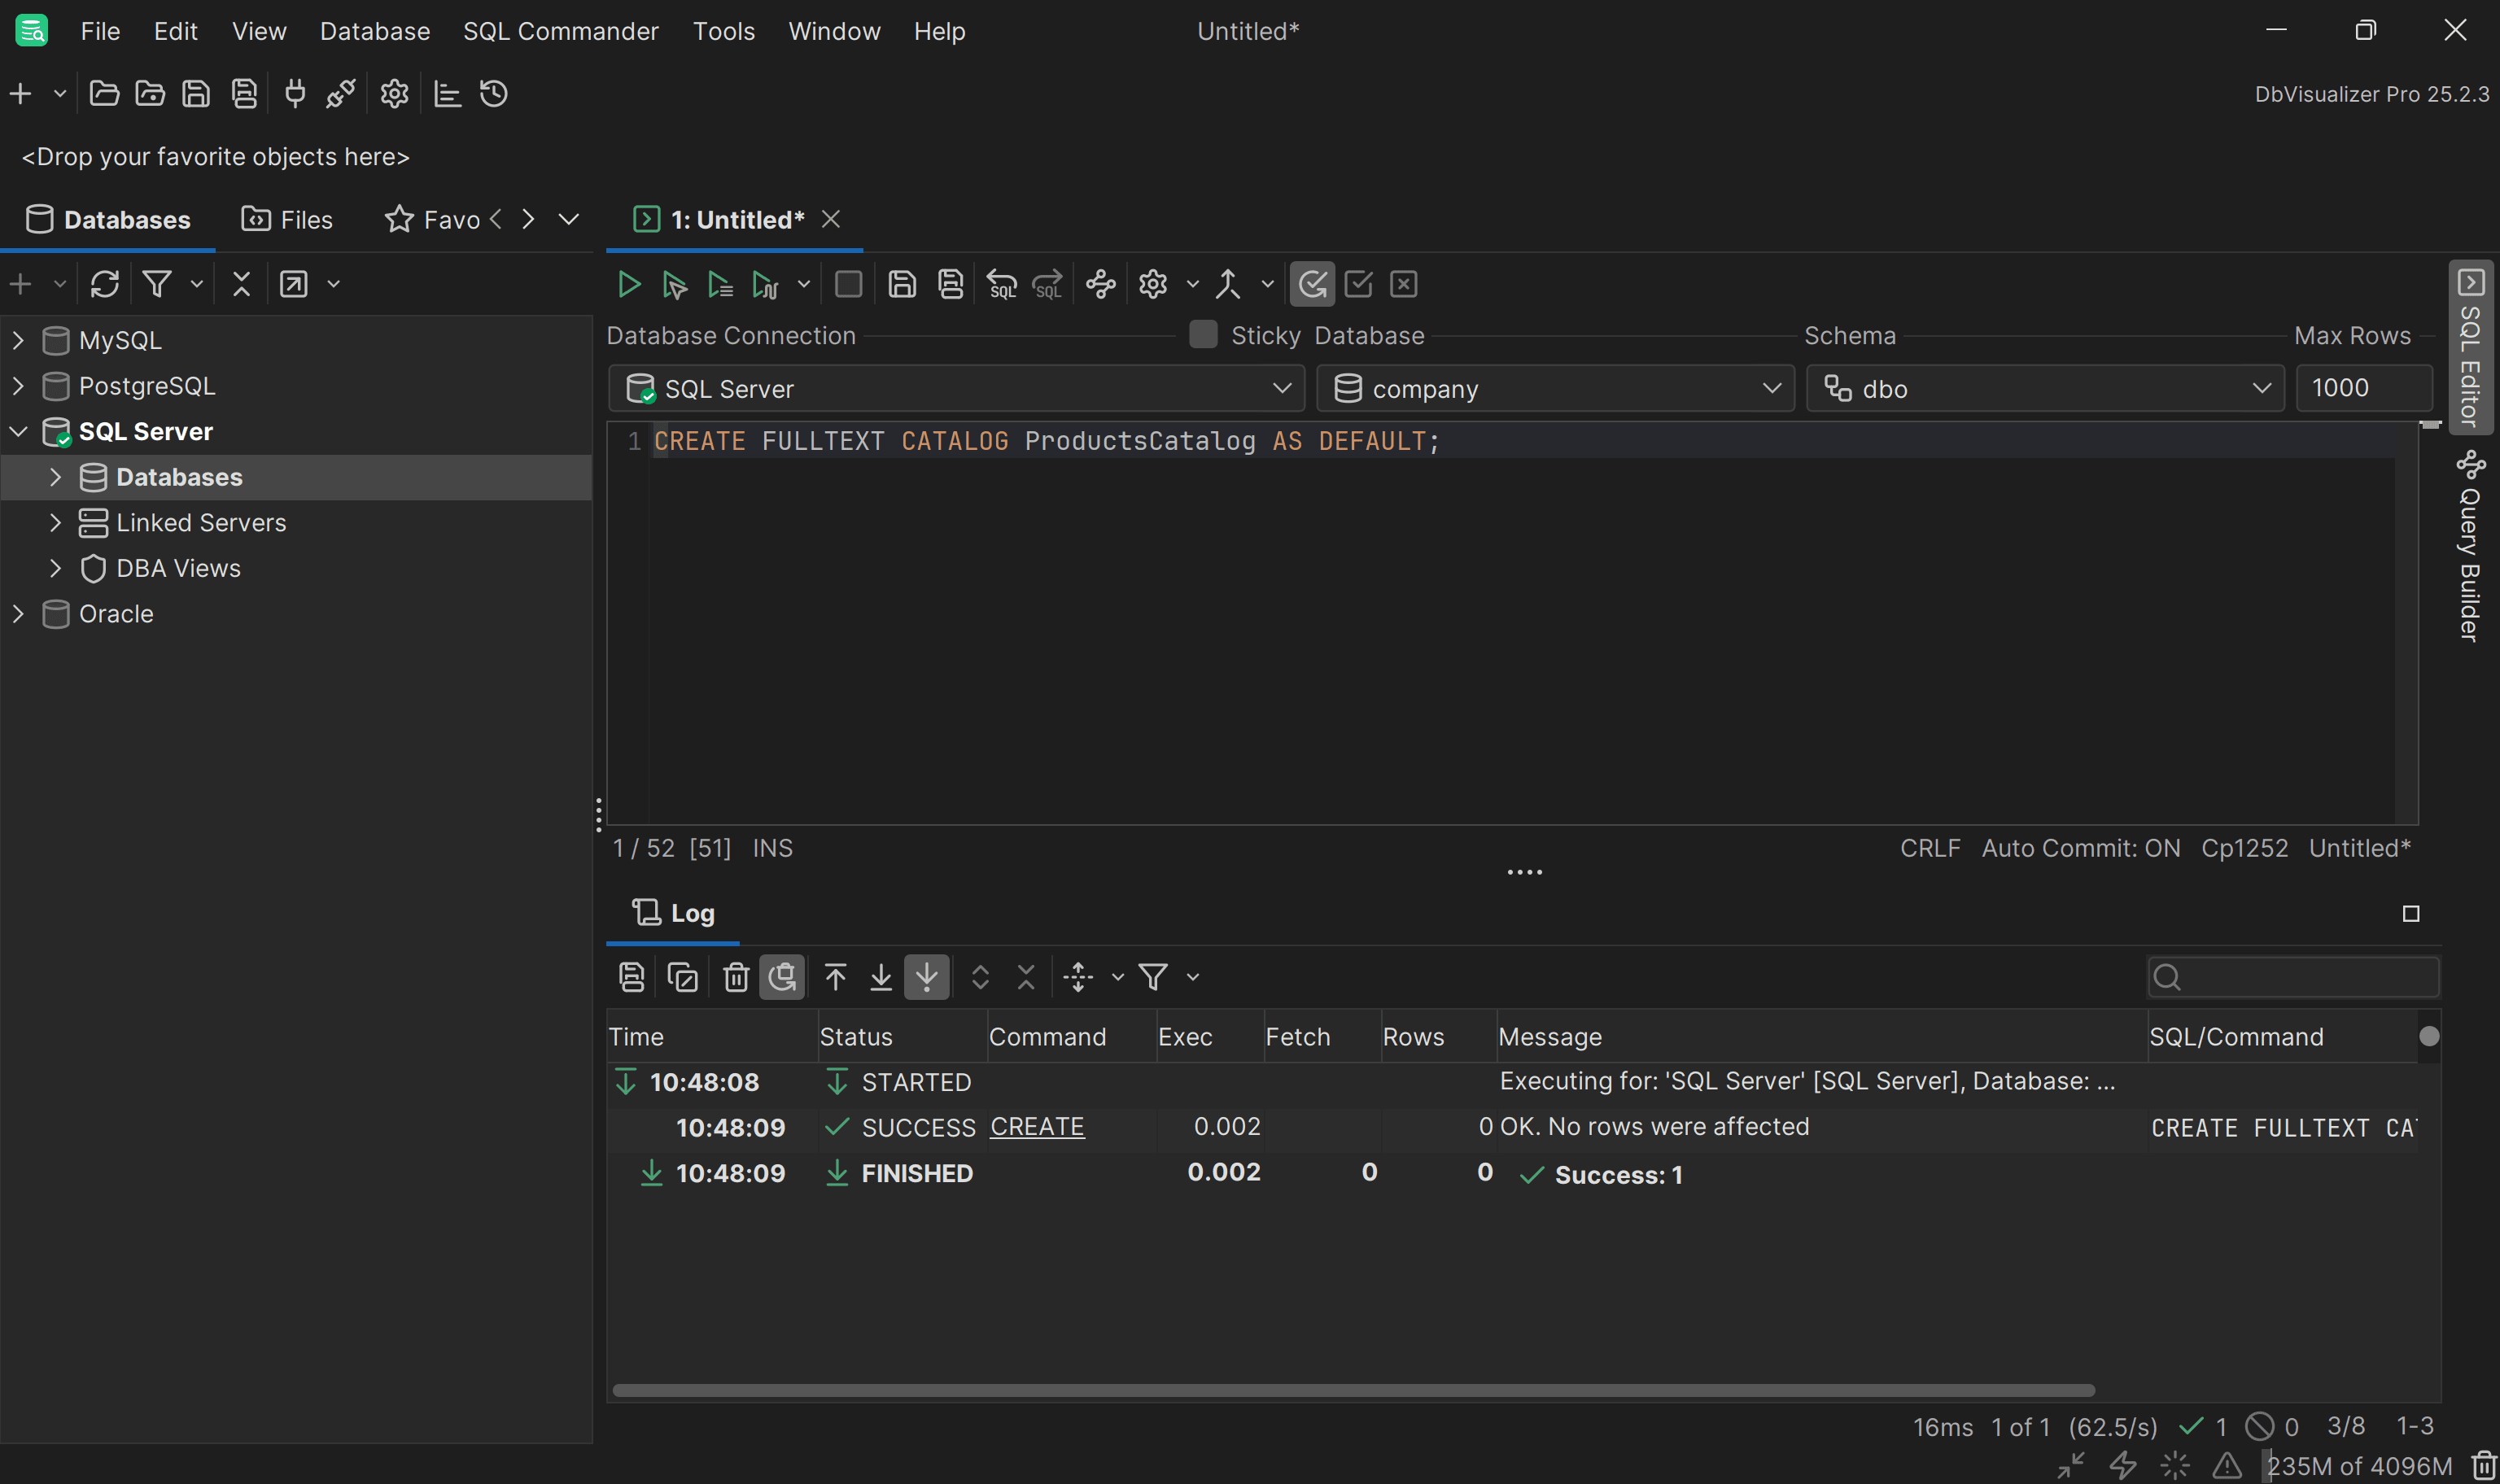2500x1484 pixels.
Task: Switch to the Files tab
Action: 287,220
